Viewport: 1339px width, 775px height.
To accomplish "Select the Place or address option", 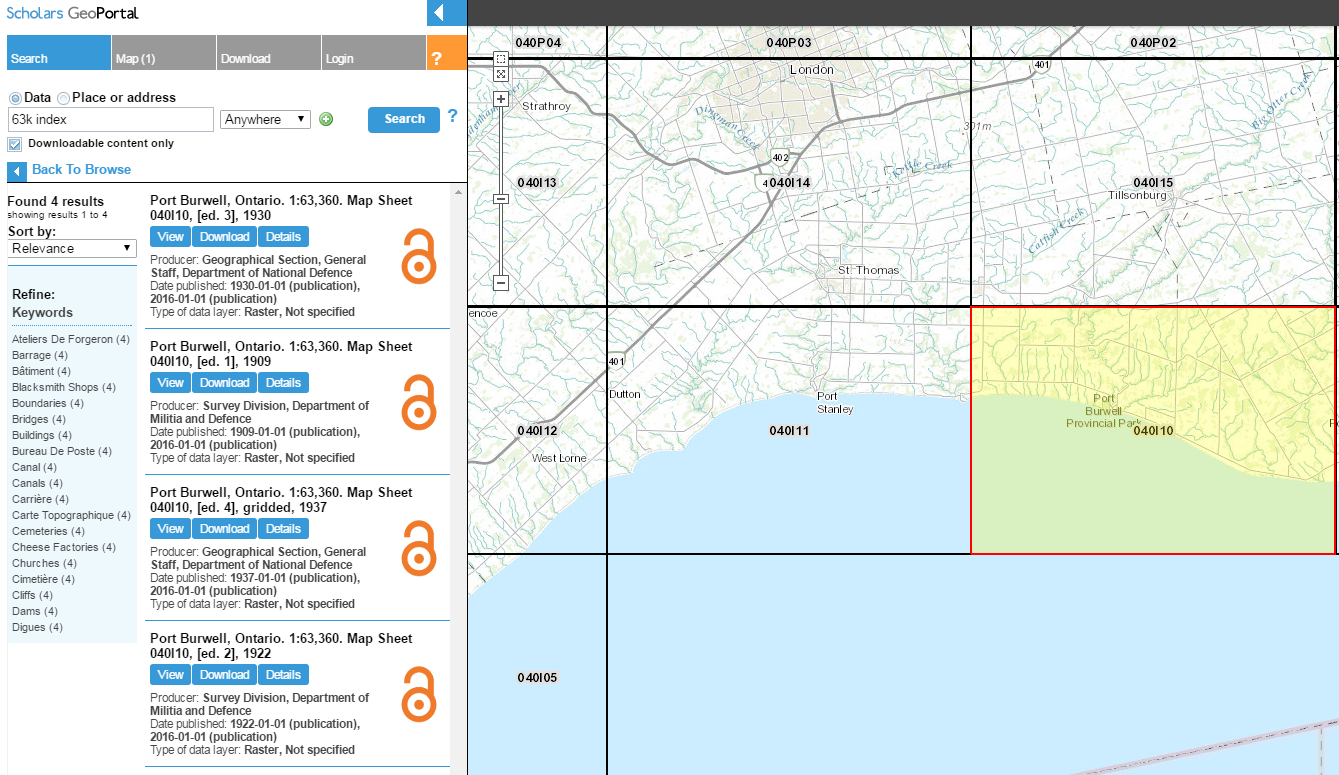I will pos(64,98).
